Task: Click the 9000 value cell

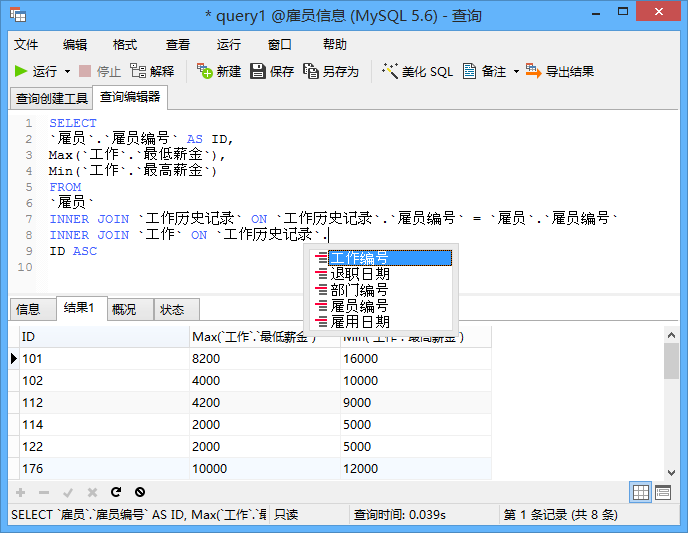Action: tap(416, 403)
